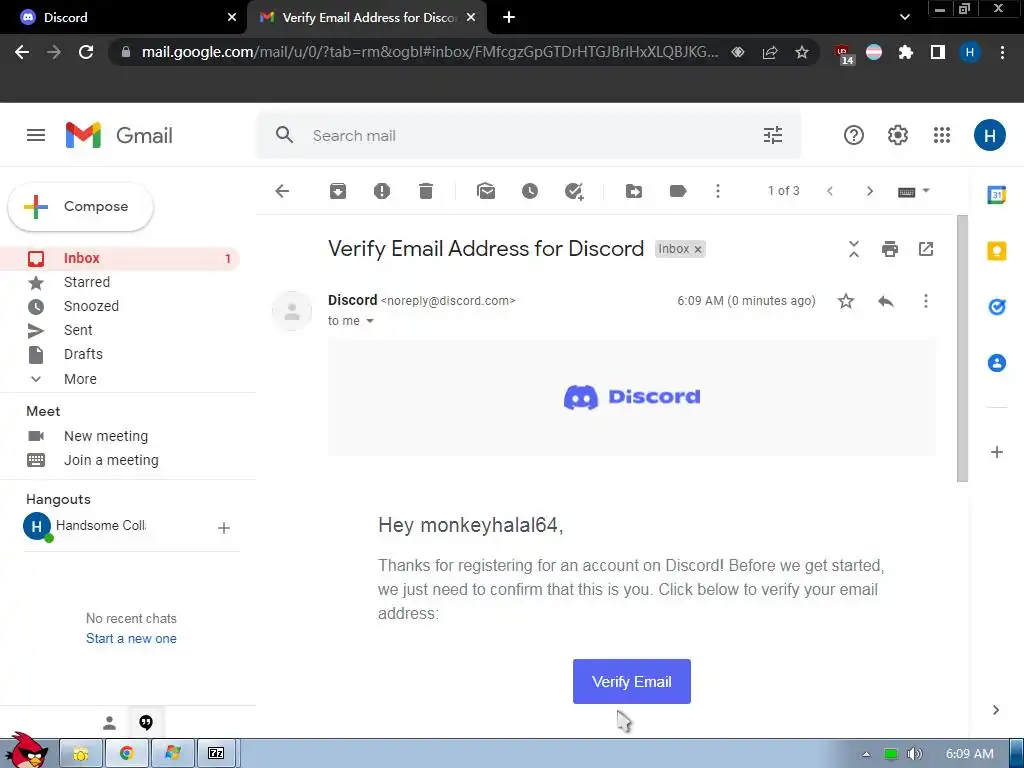1024x768 pixels.
Task: Open Contacts side panel
Action: point(997,362)
